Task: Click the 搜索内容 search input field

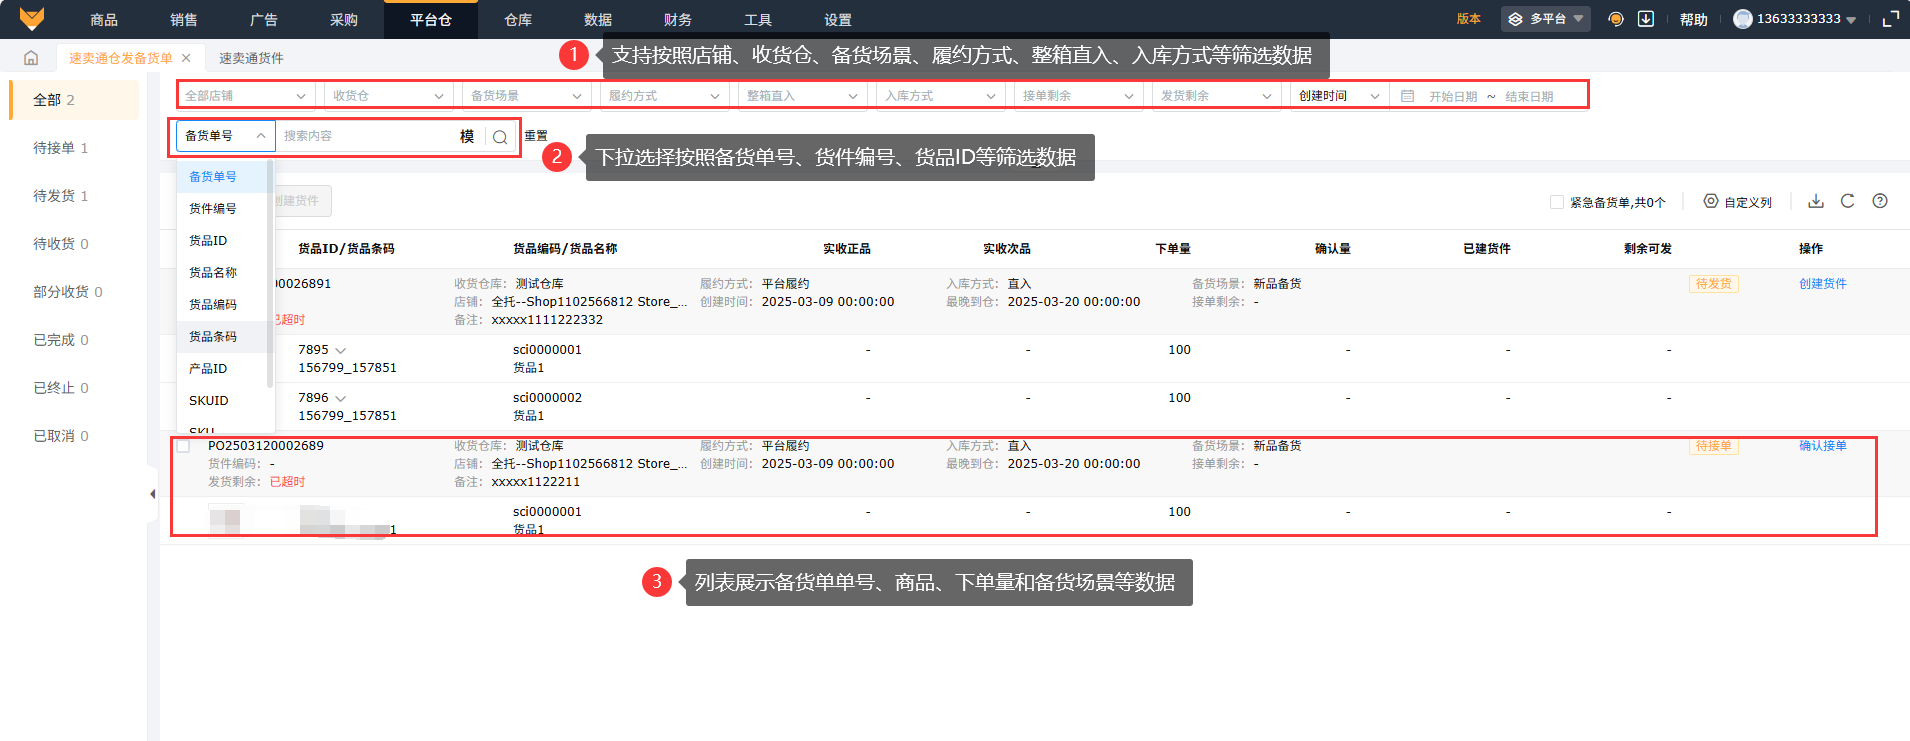Action: point(365,136)
